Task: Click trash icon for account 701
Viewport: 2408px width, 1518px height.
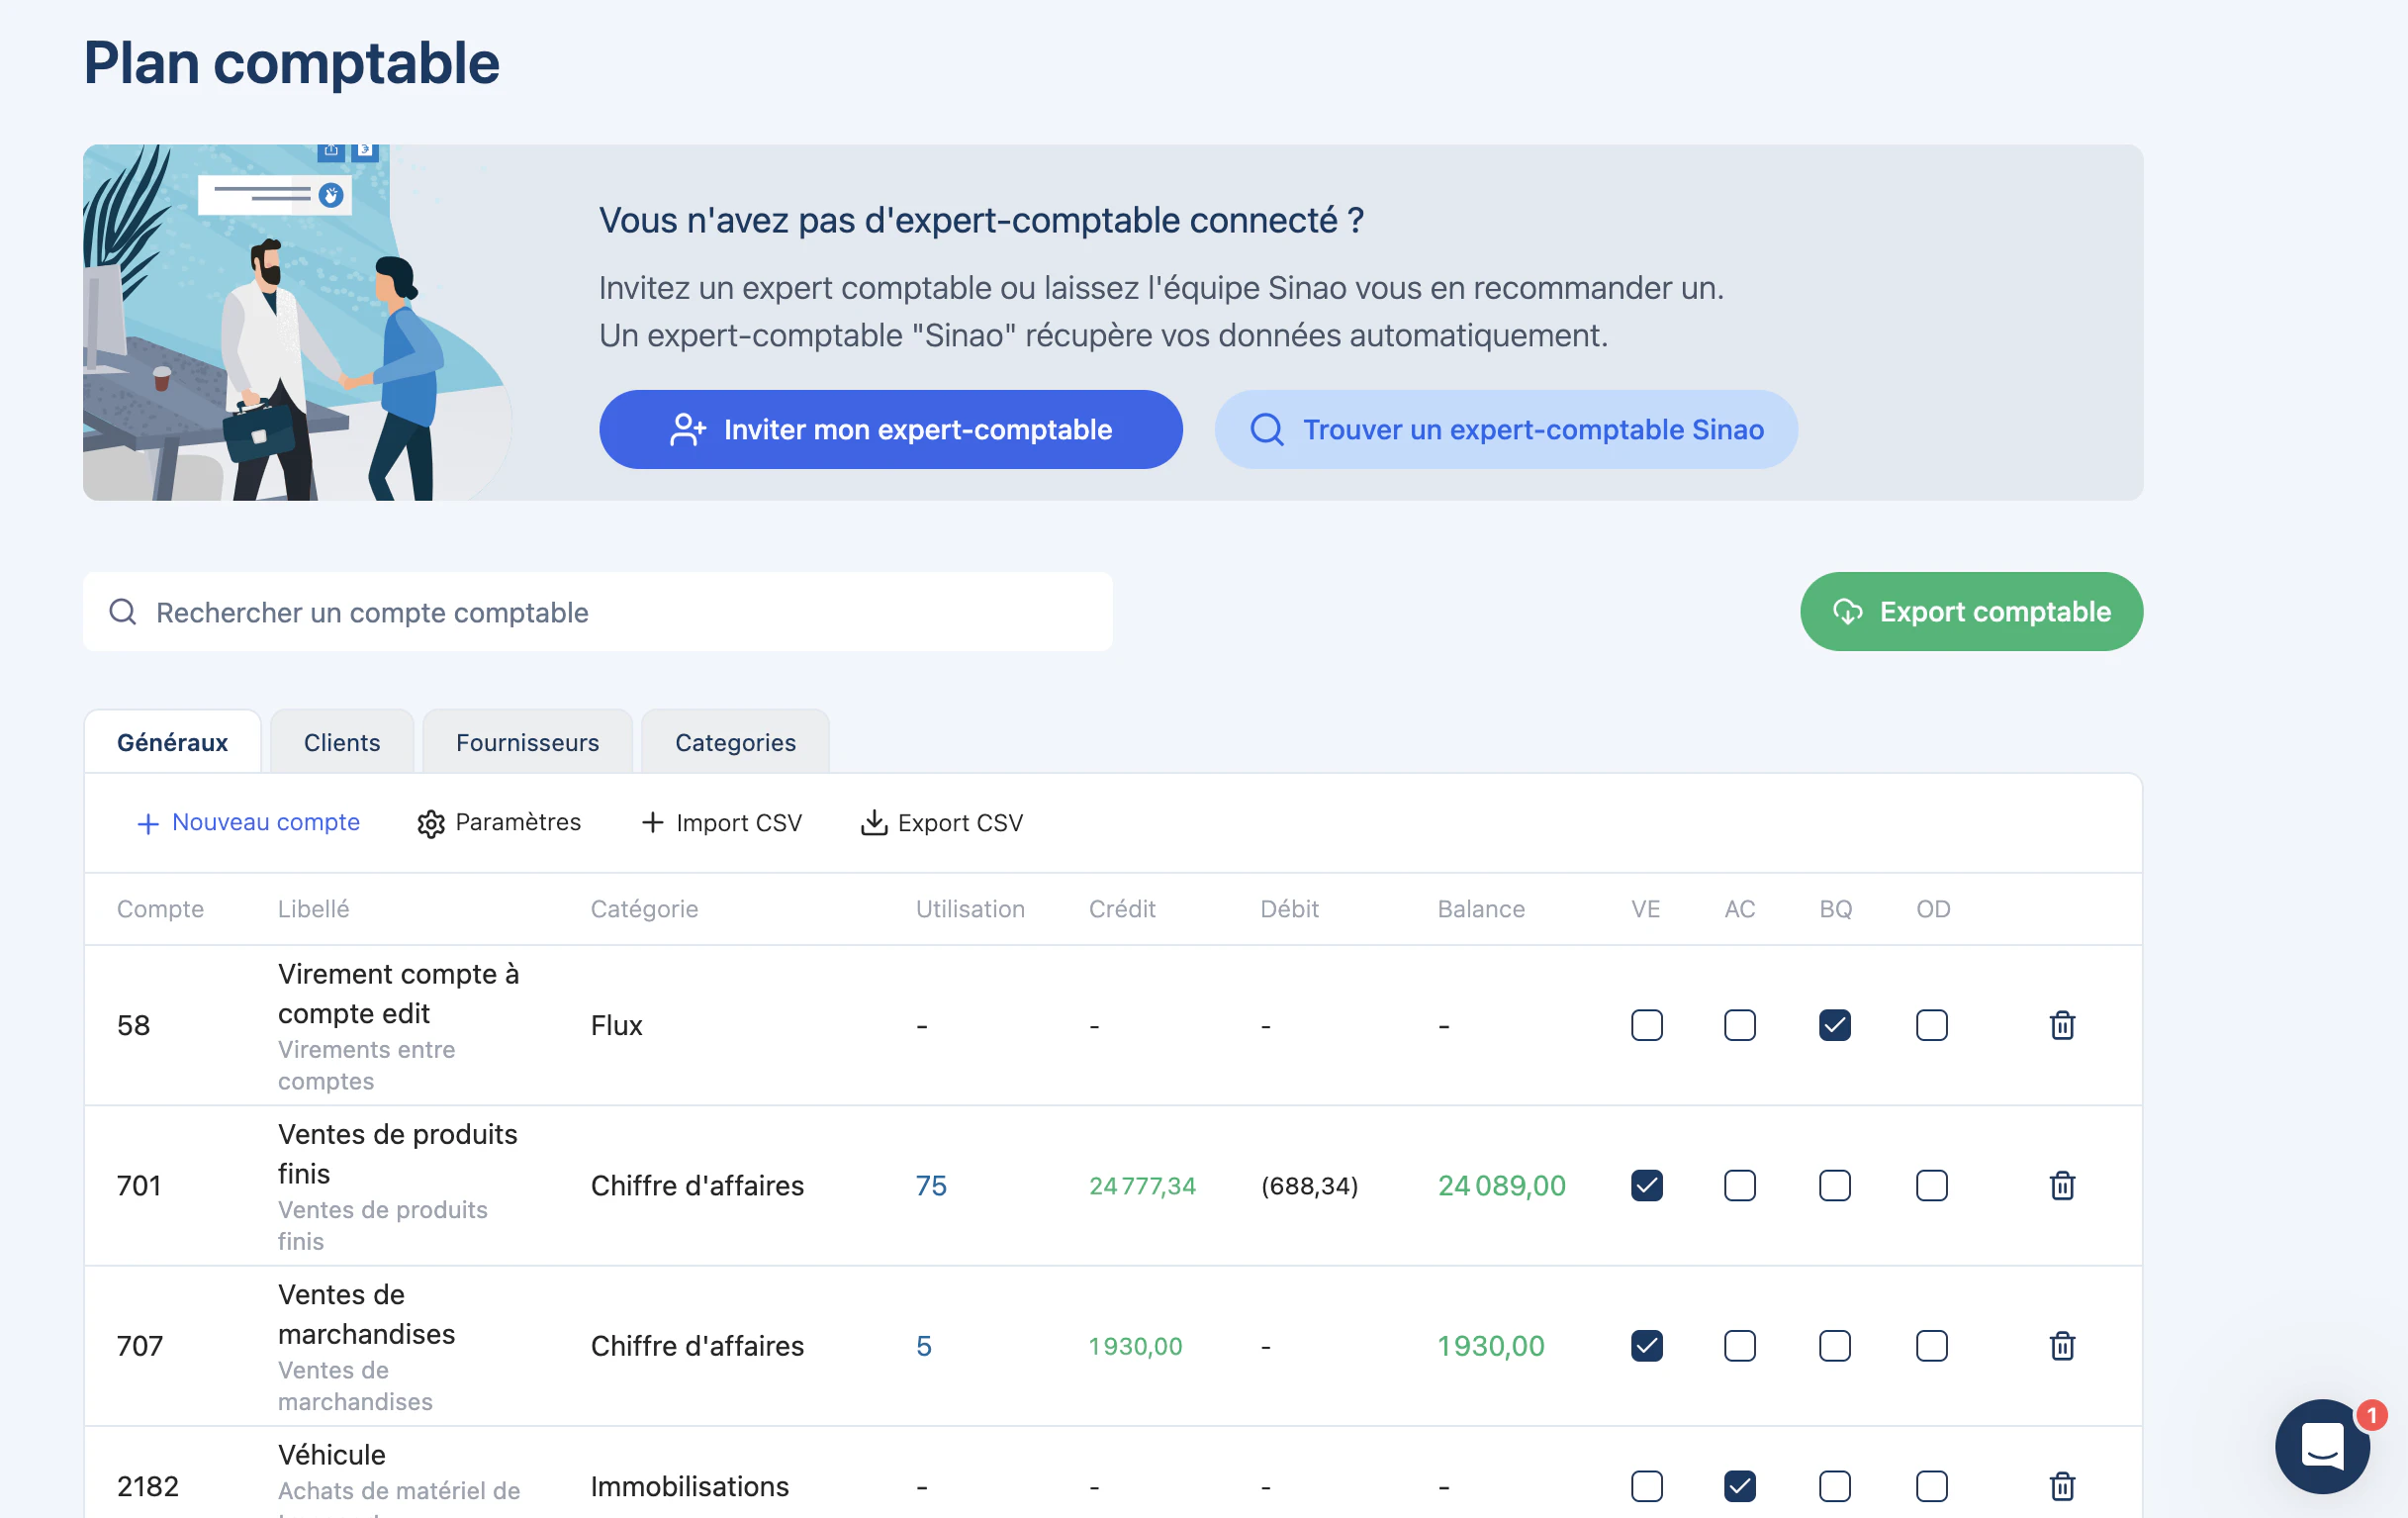Action: click(x=2062, y=1185)
